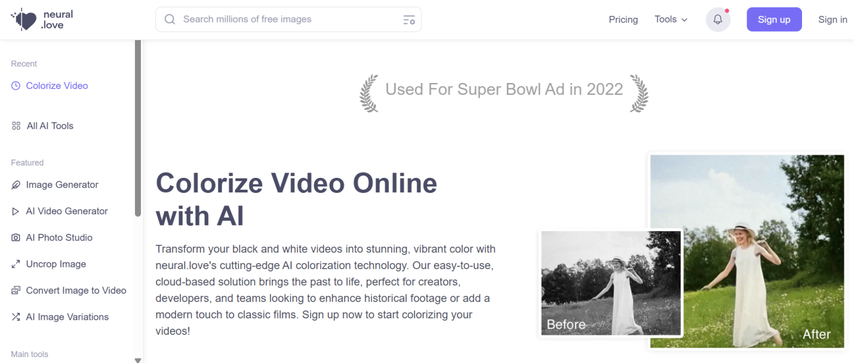
Task: Click the sidebar scroll-down arrow
Action: (x=138, y=360)
